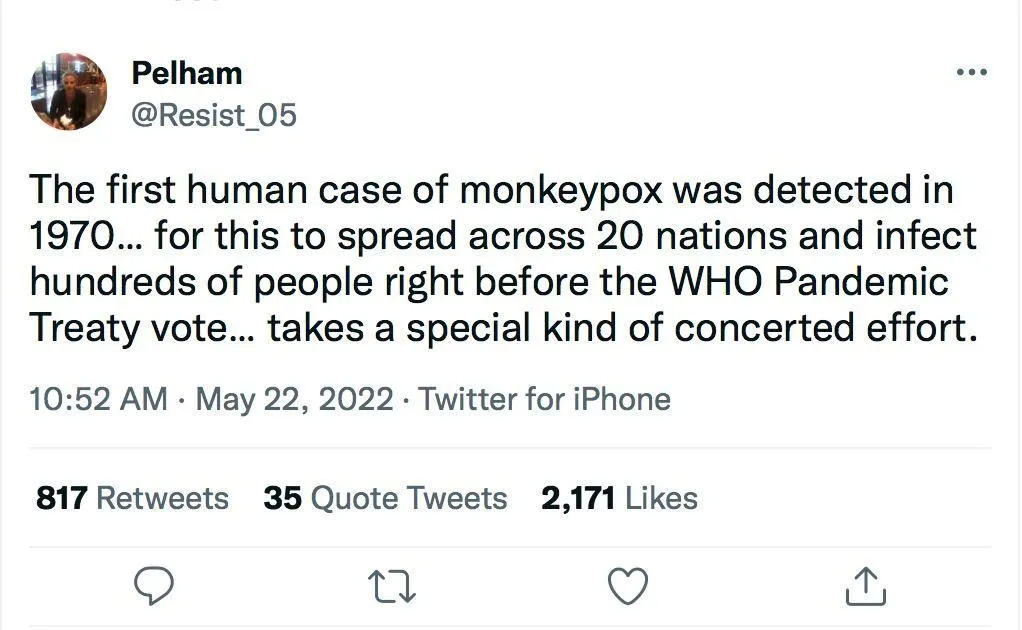Click the words Treaty vote in the tweet
This screenshot has width=1022, height=630.
[x=125, y=328]
